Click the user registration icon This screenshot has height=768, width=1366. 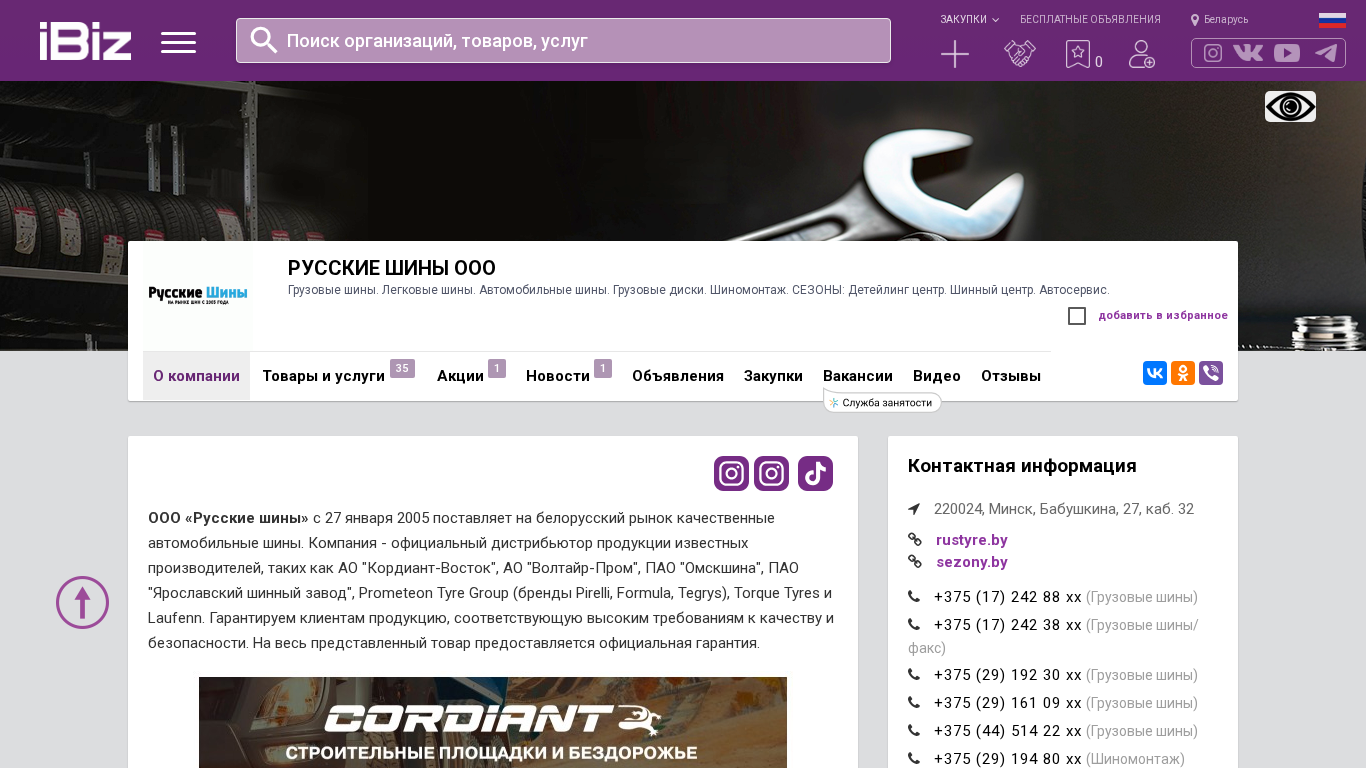pyautogui.click(x=1142, y=54)
